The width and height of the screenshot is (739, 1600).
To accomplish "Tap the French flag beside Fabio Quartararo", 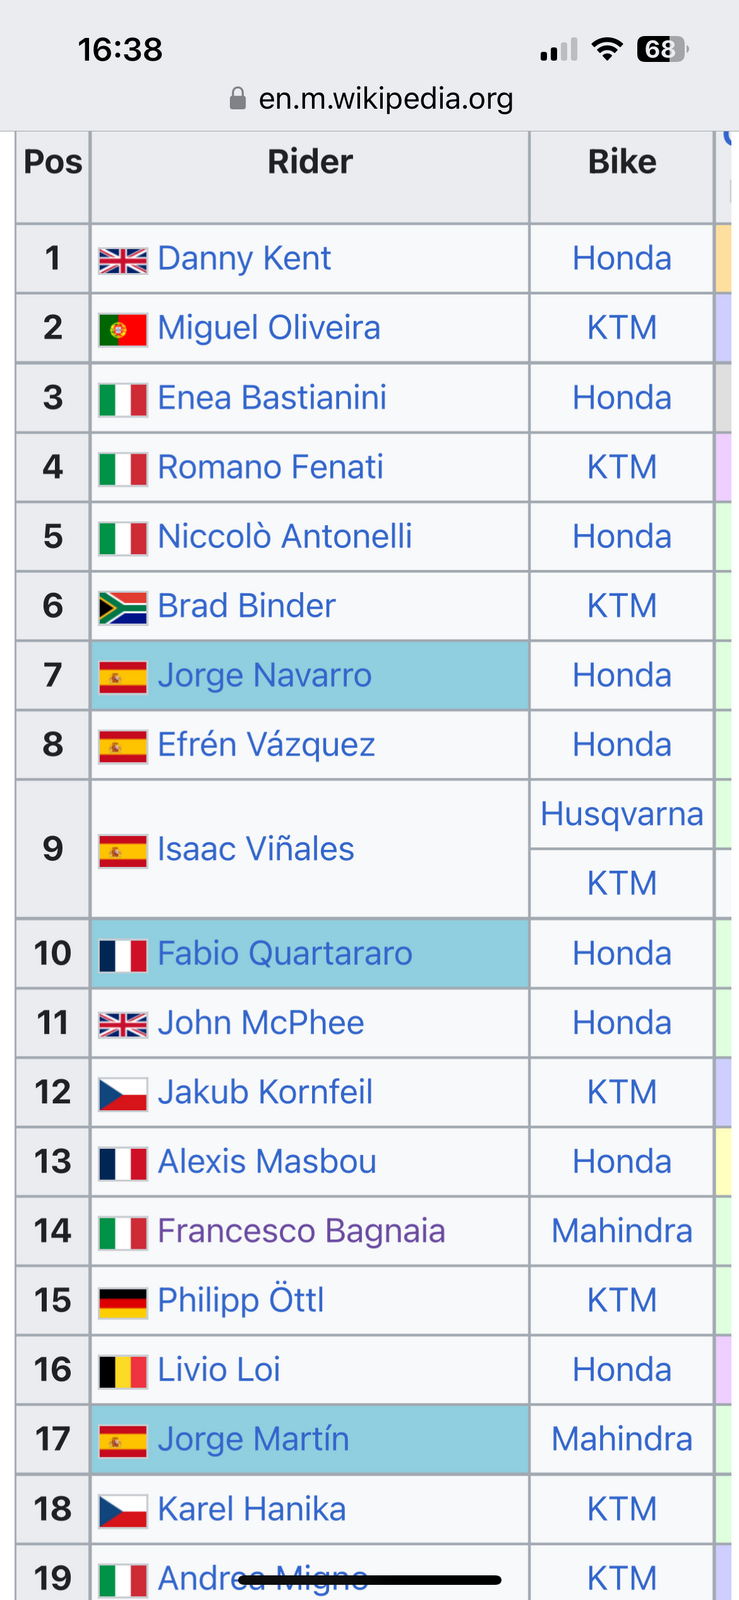I will tap(123, 955).
